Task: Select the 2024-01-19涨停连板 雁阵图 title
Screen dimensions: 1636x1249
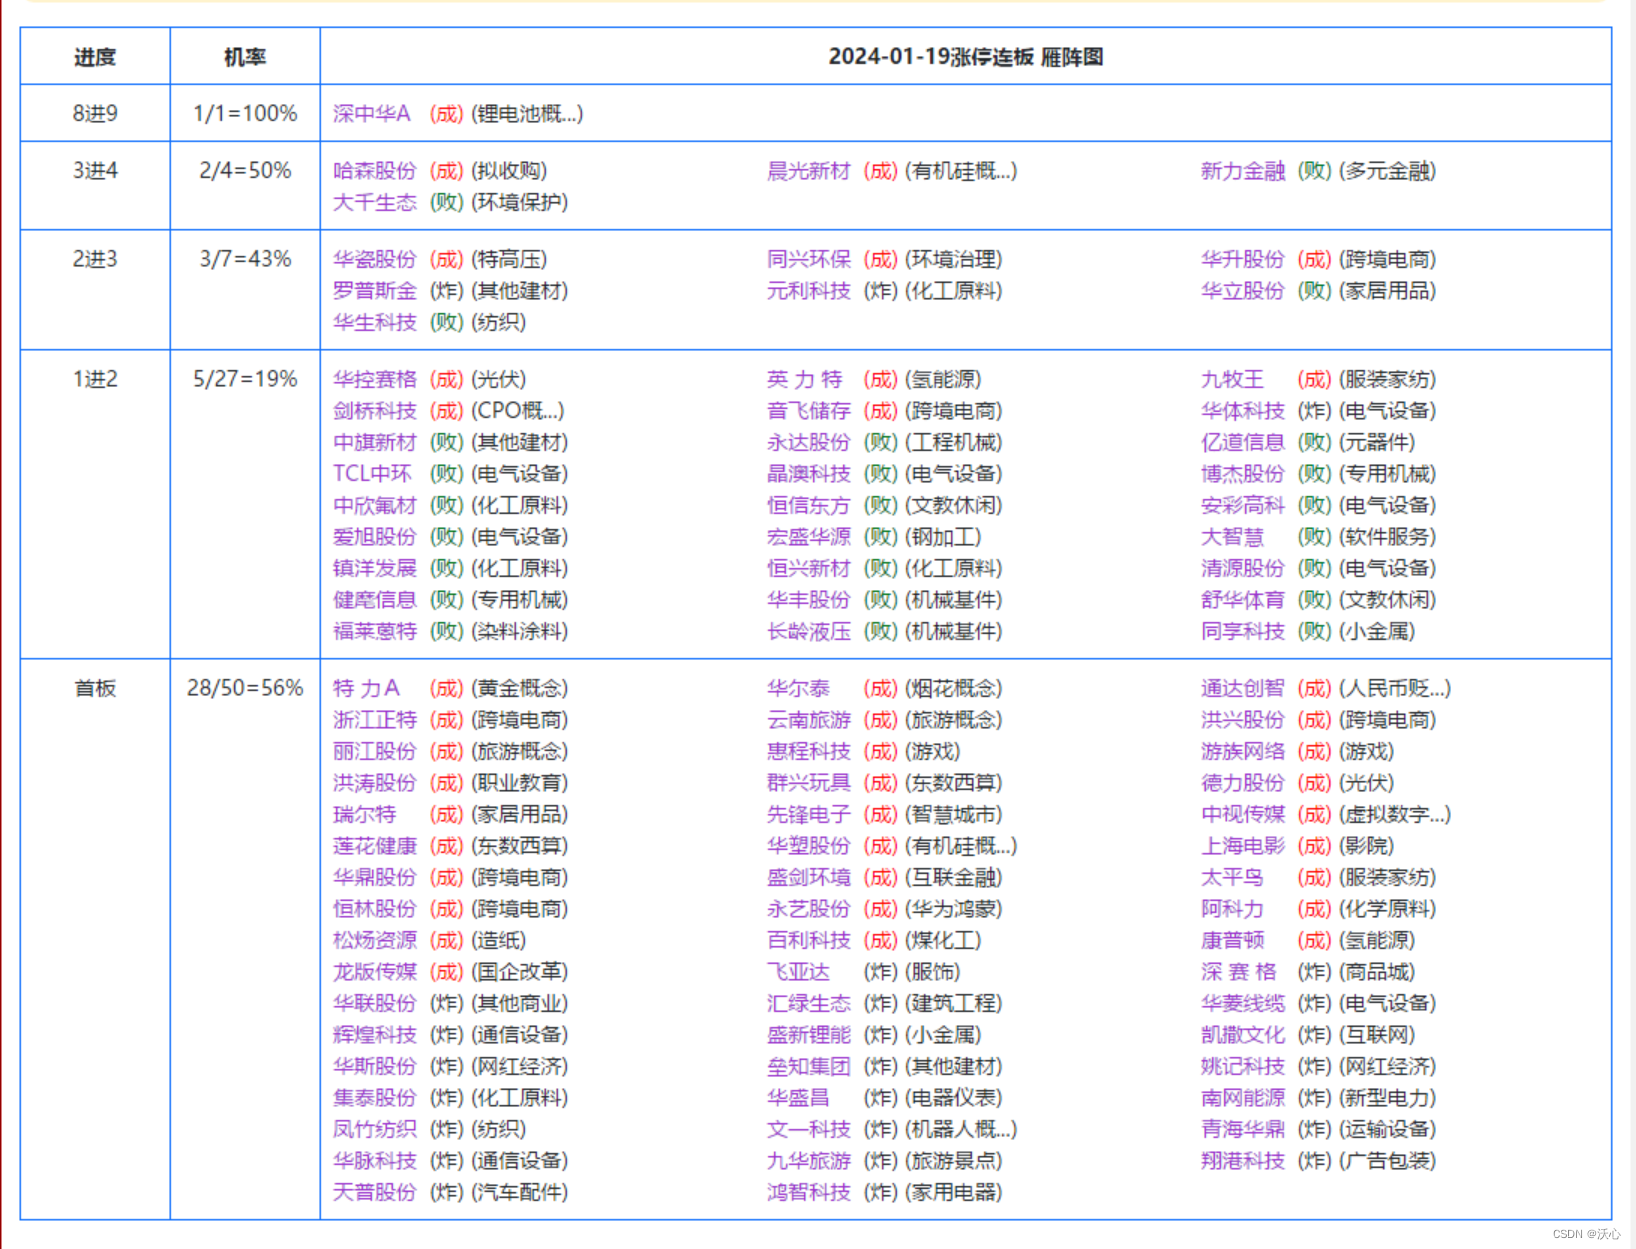Action: point(965,57)
